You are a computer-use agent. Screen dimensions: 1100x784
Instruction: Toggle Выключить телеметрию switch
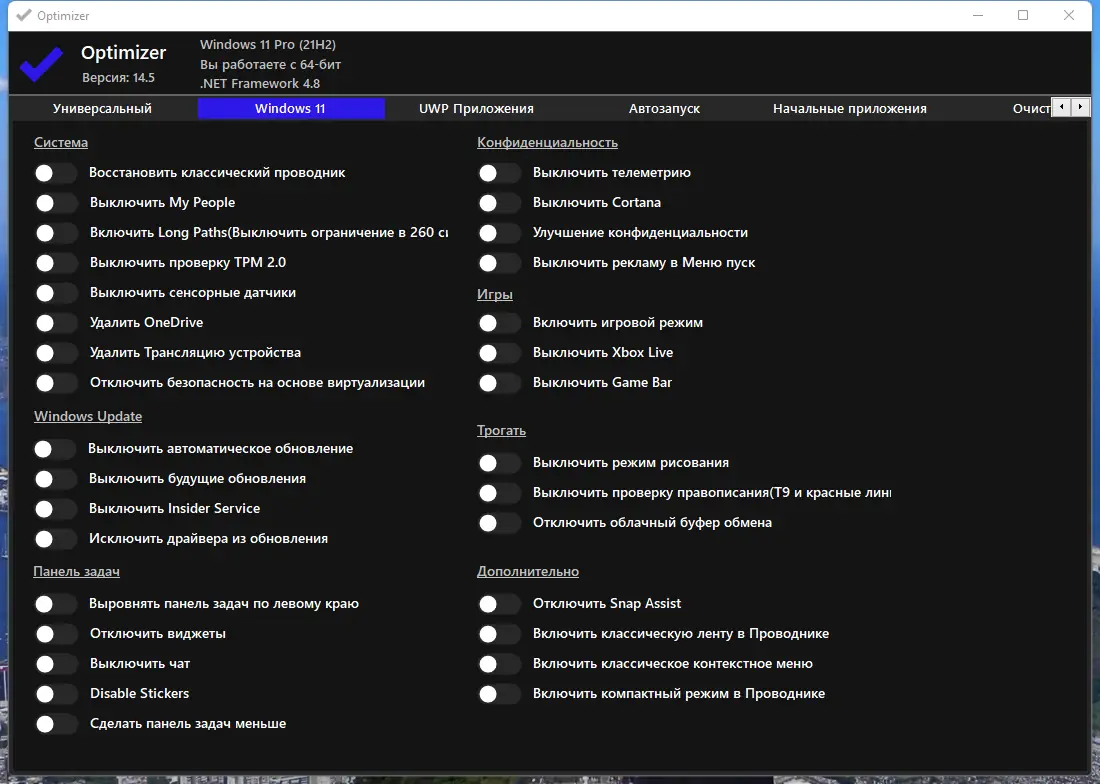[499, 173]
